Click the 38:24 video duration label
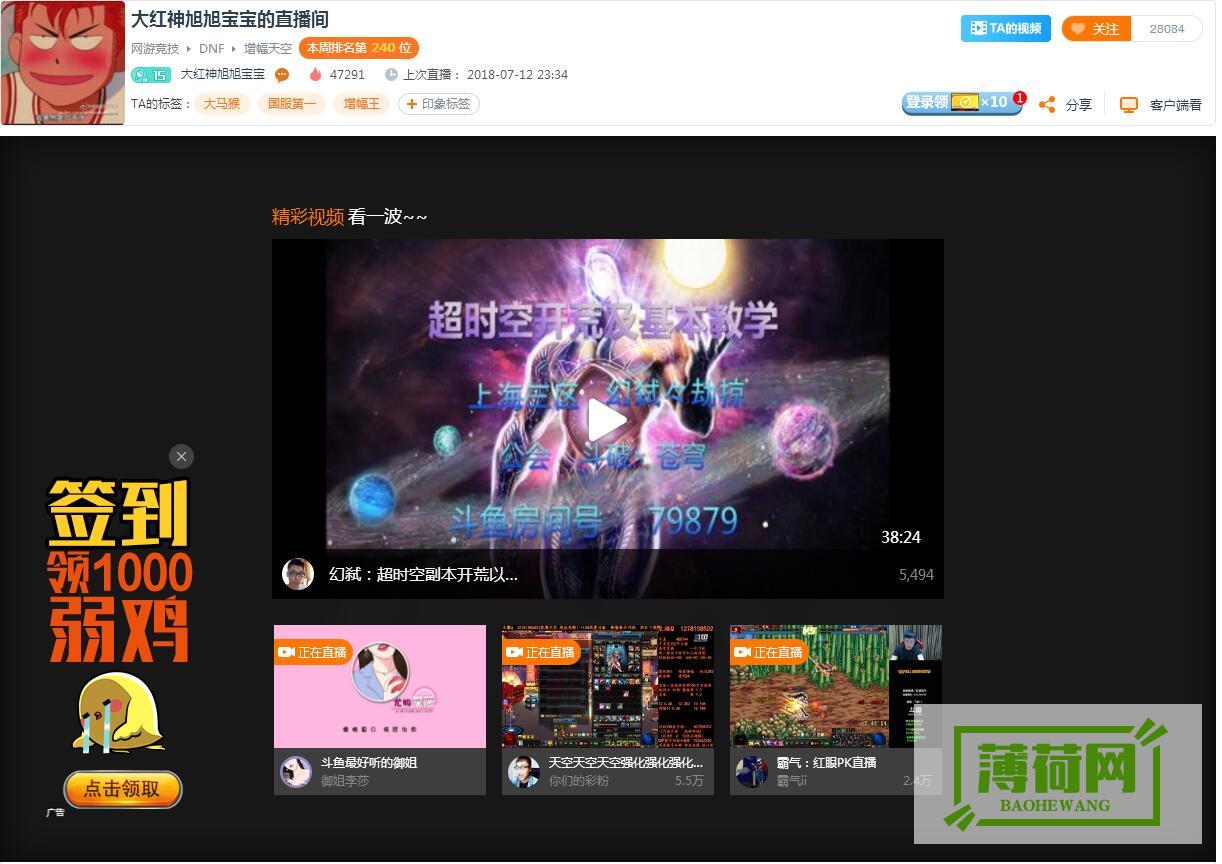1222x864 pixels. pyautogui.click(x=901, y=537)
